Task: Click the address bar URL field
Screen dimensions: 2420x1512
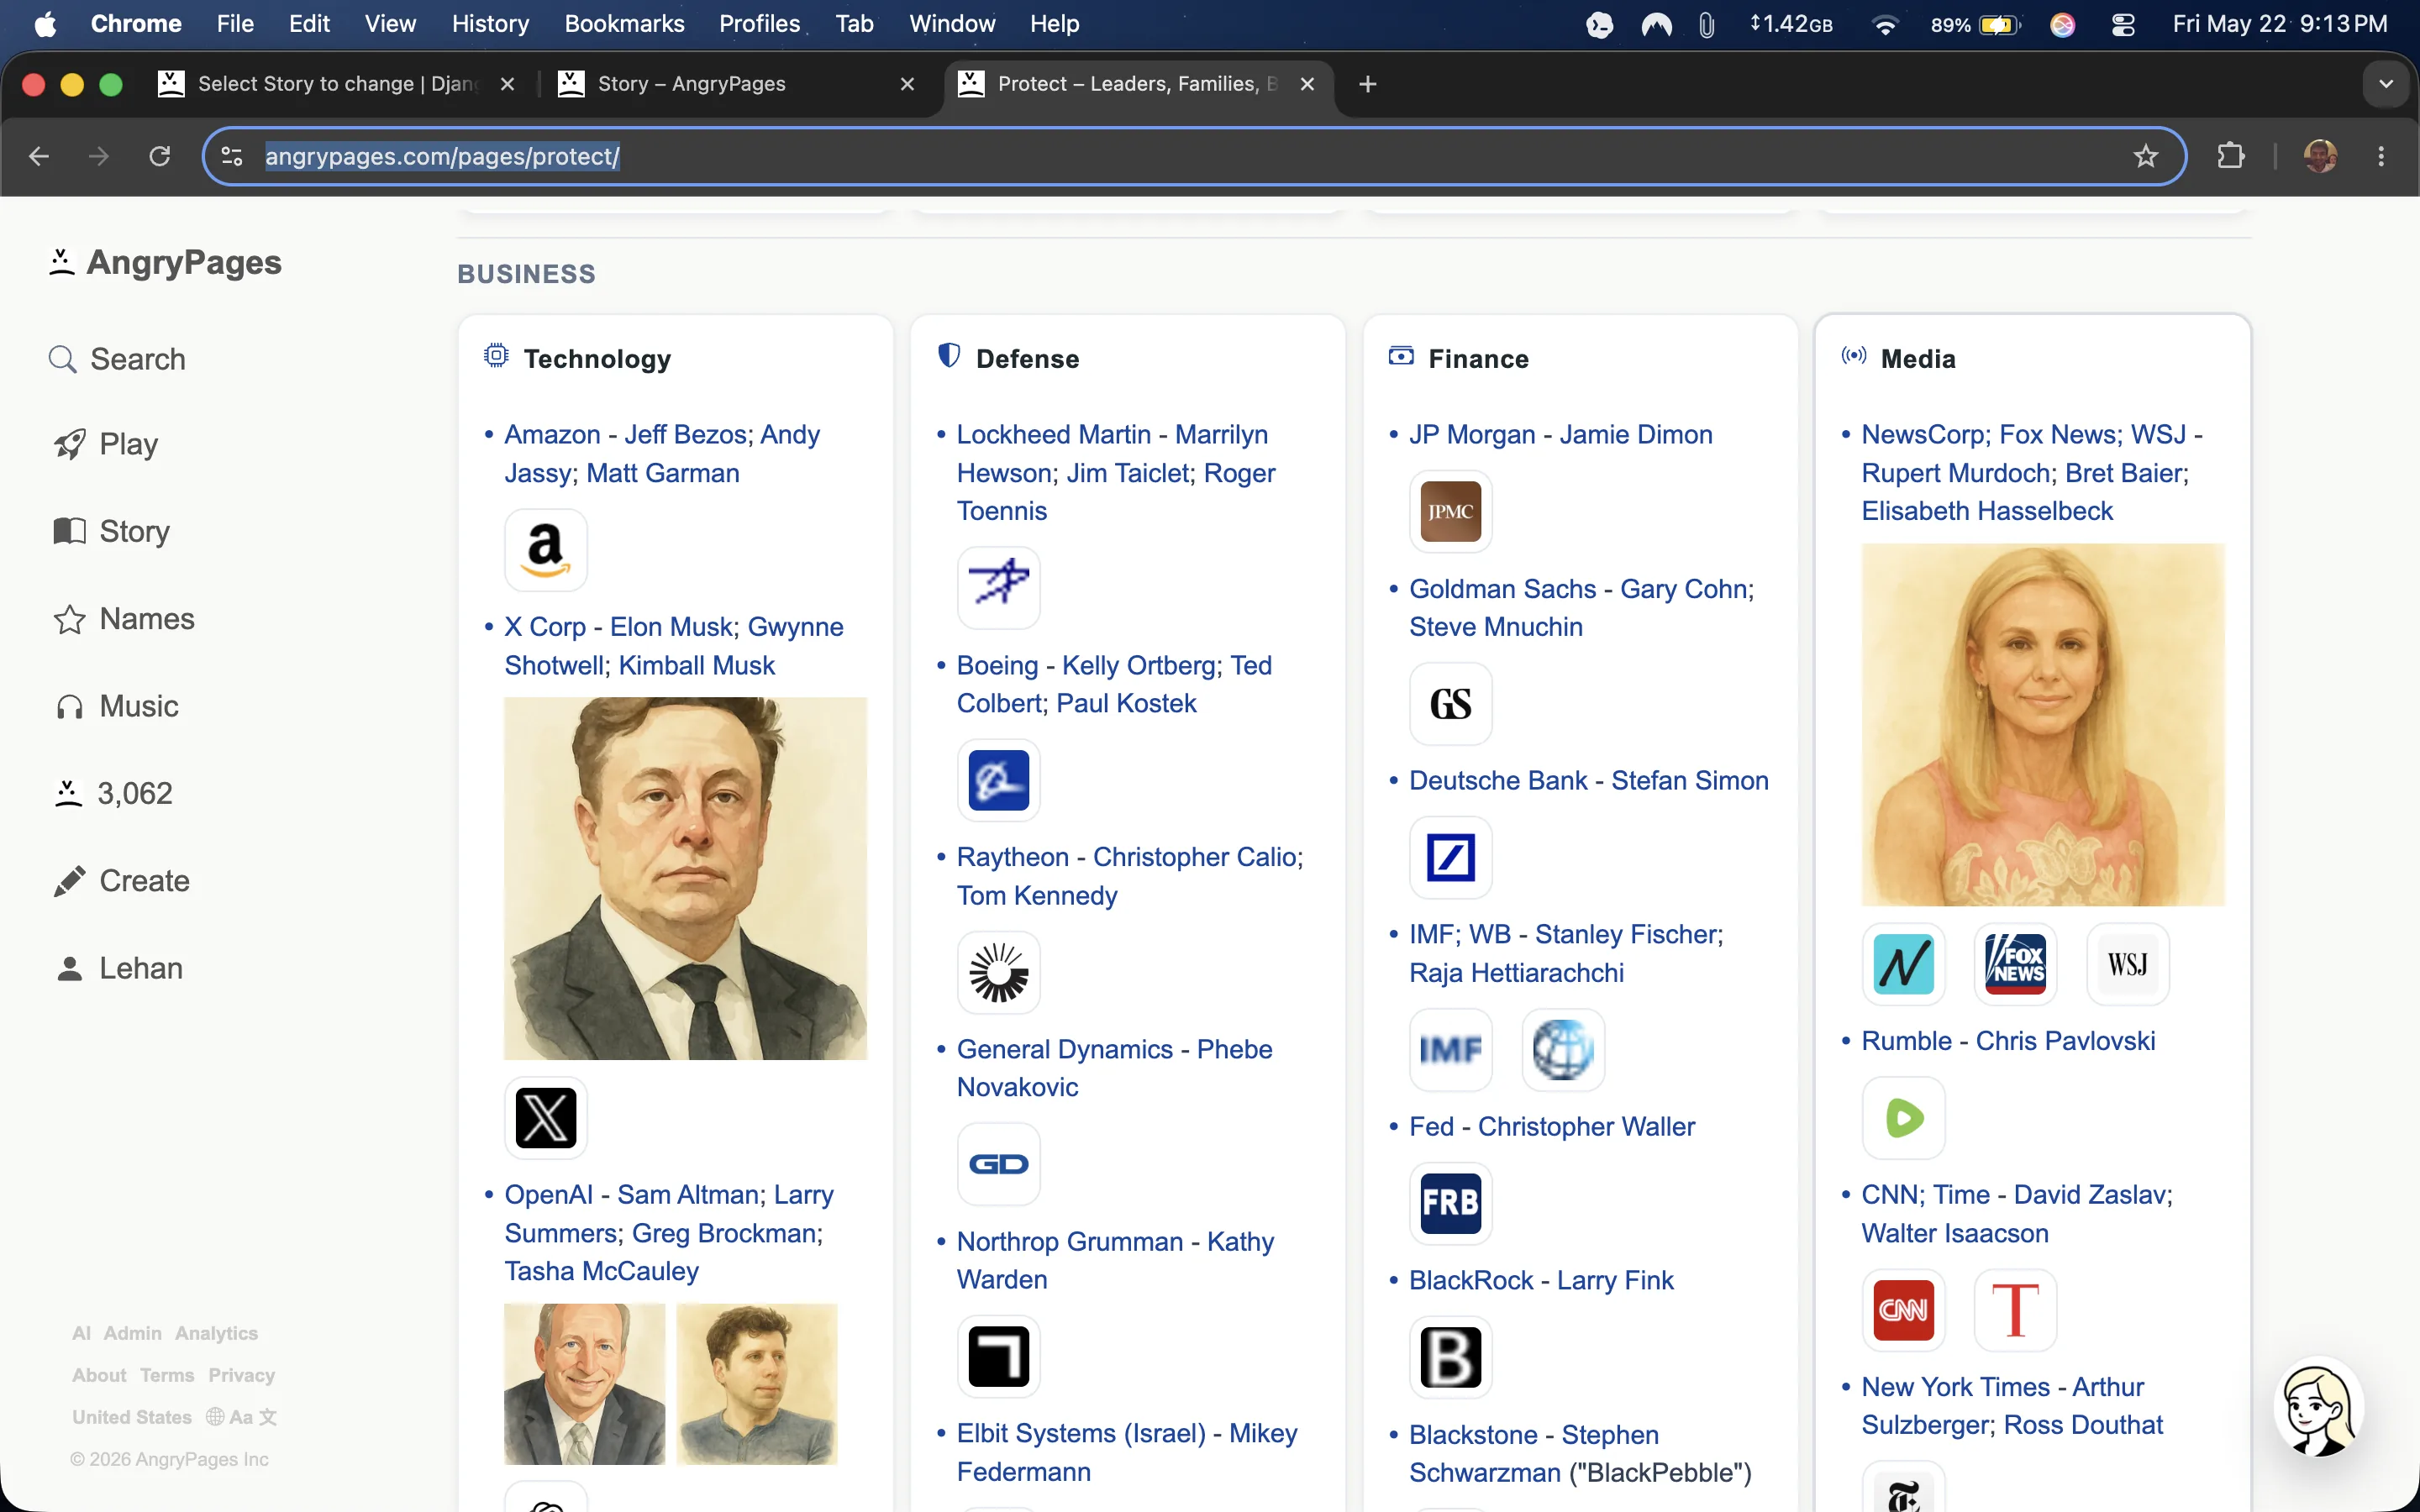Action: pos(1193,156)
